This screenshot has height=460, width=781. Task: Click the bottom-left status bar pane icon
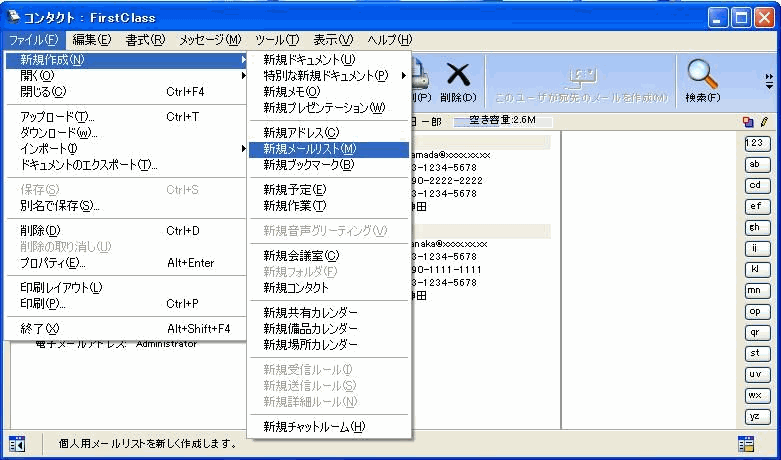17,444
